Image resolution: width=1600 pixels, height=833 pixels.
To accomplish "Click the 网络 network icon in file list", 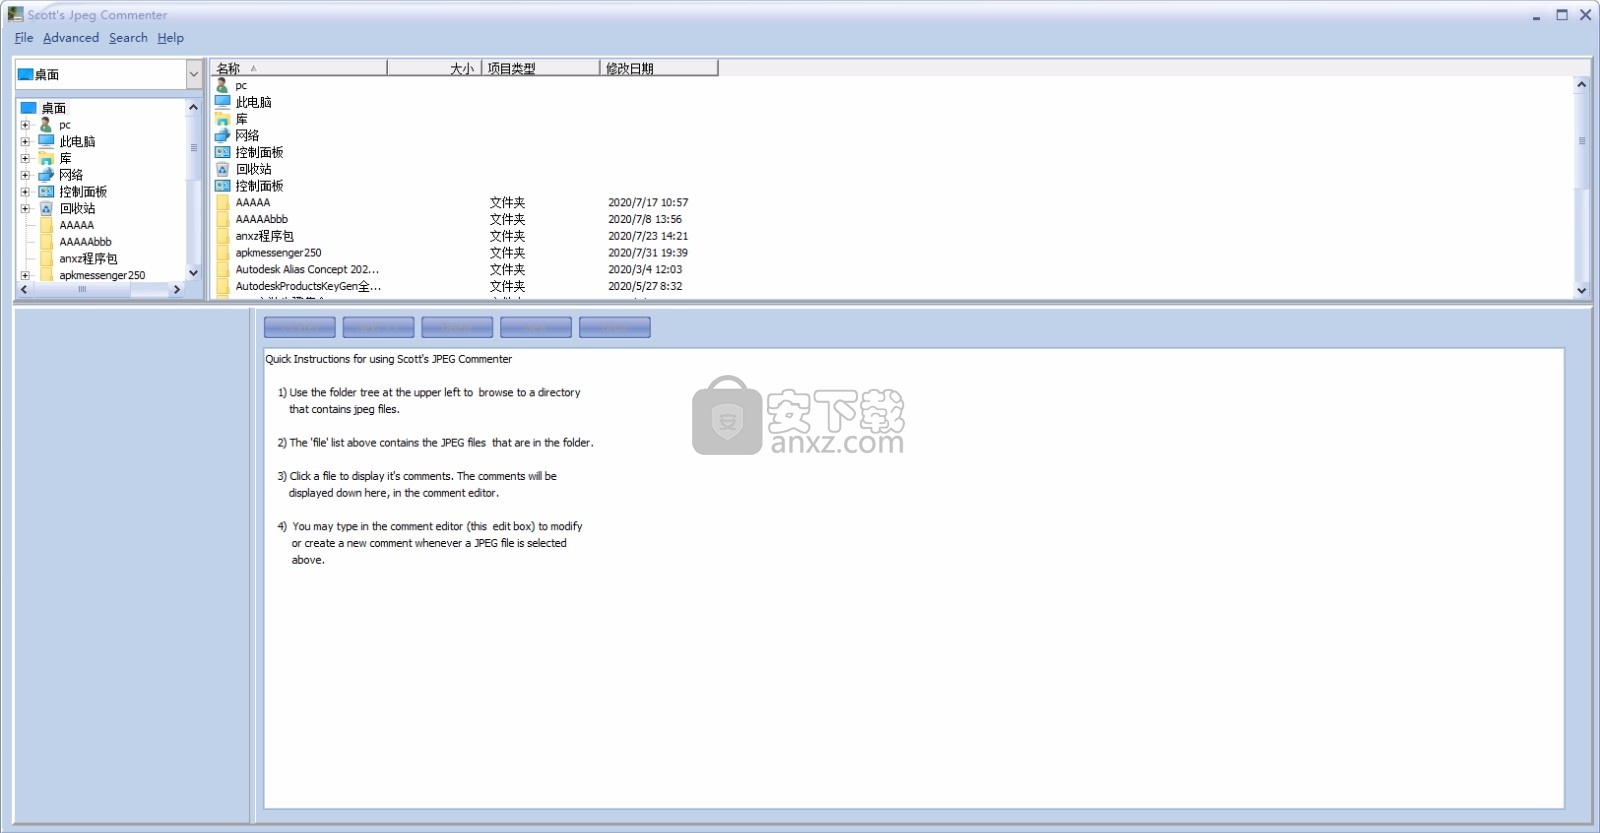I will [223, 135].
